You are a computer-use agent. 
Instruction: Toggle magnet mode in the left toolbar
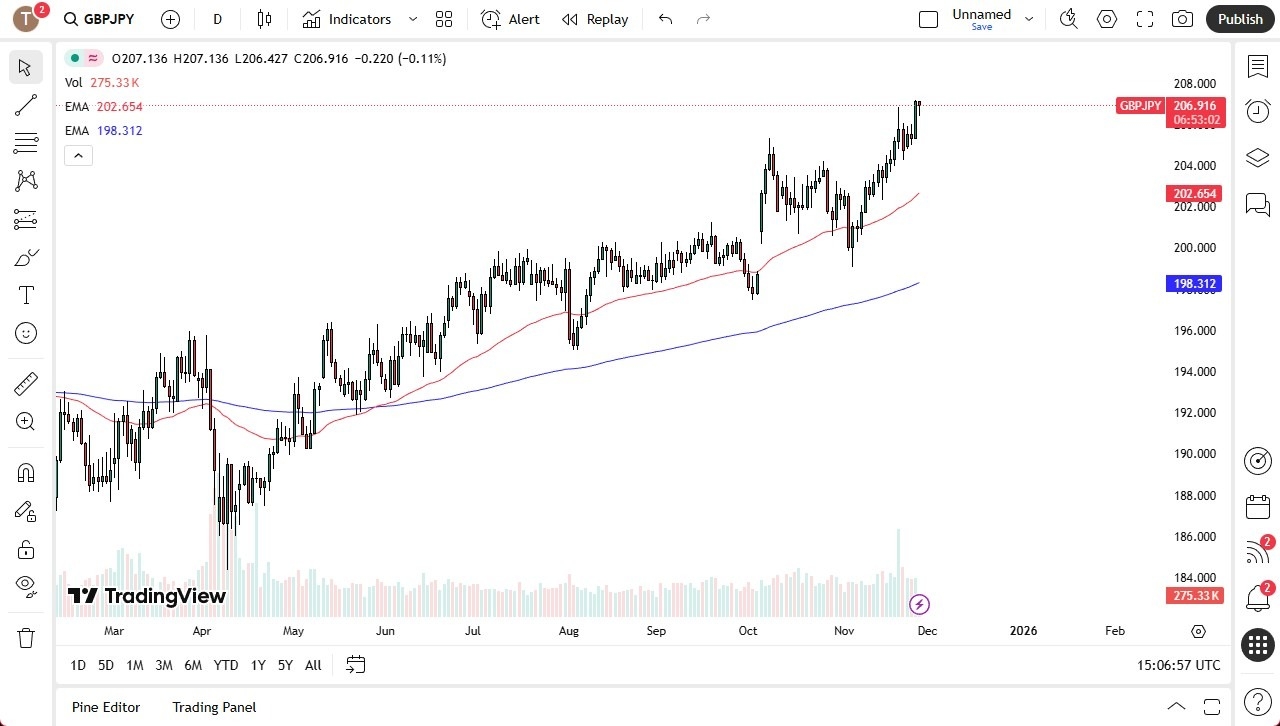(x=25, y=472)
